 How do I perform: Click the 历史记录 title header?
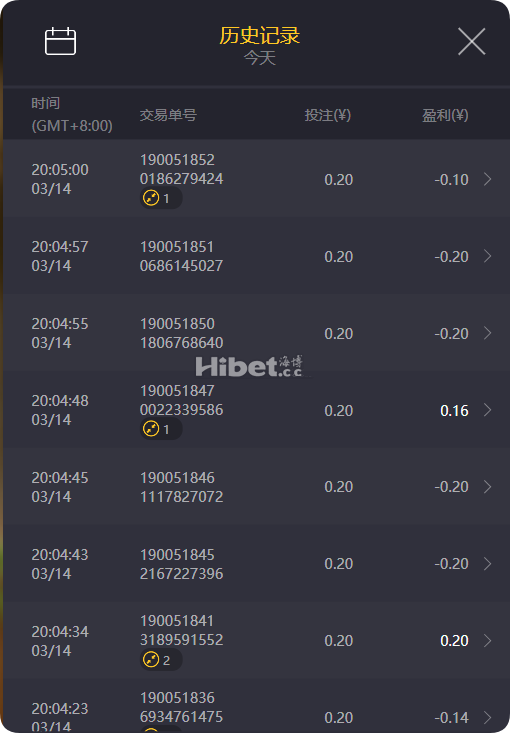coord(259,36)
